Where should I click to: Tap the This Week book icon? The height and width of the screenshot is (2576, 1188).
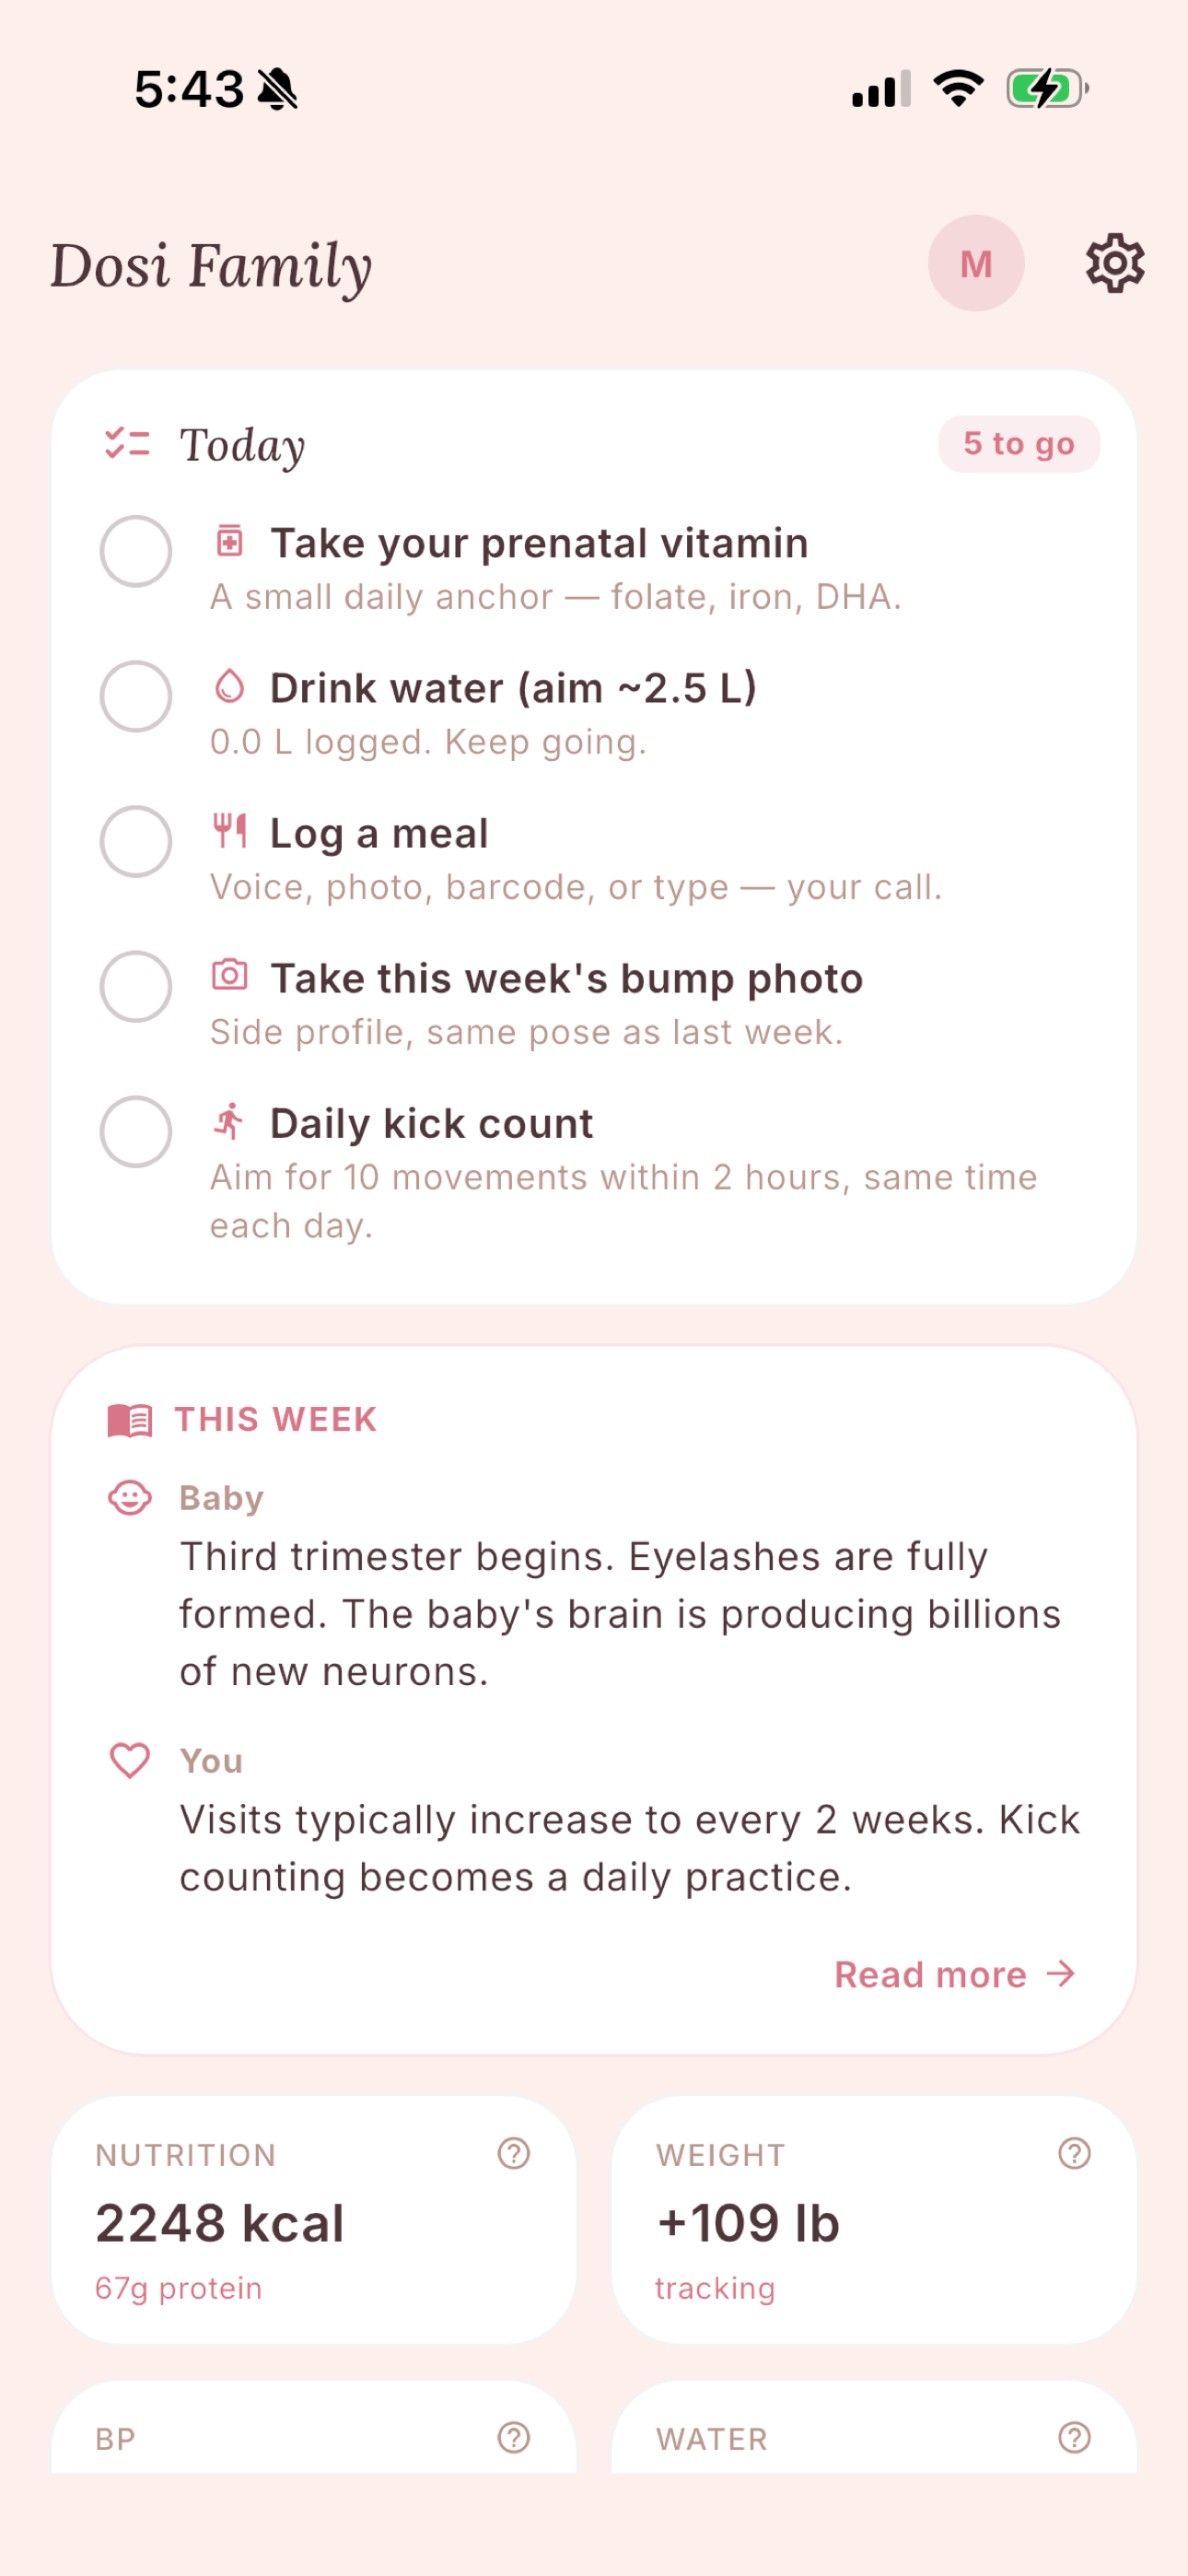(x=130, y=1420)
